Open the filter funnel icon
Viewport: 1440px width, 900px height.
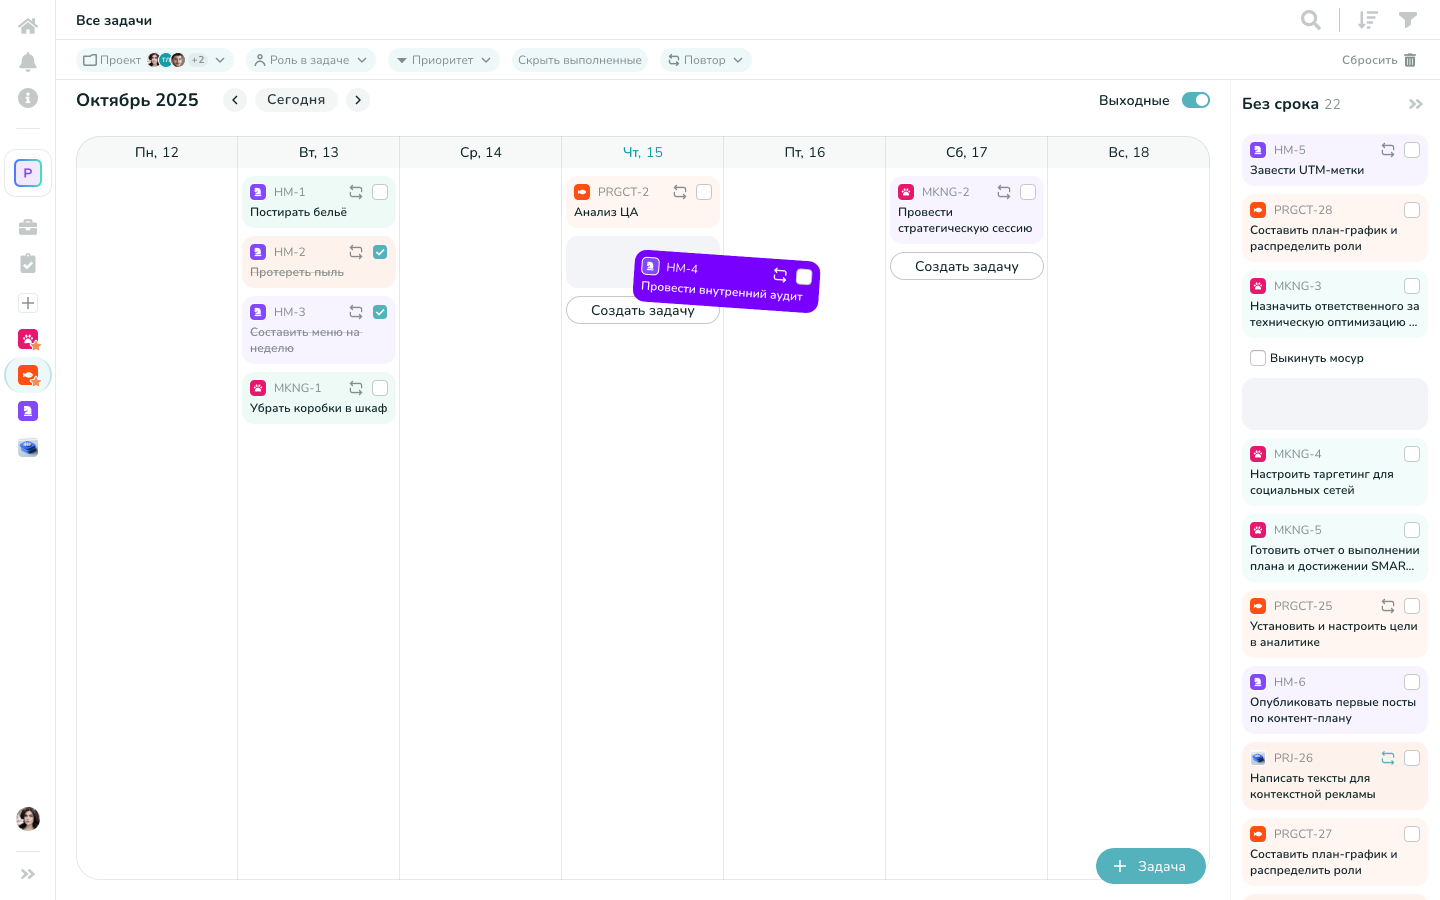click(1408, 20)
